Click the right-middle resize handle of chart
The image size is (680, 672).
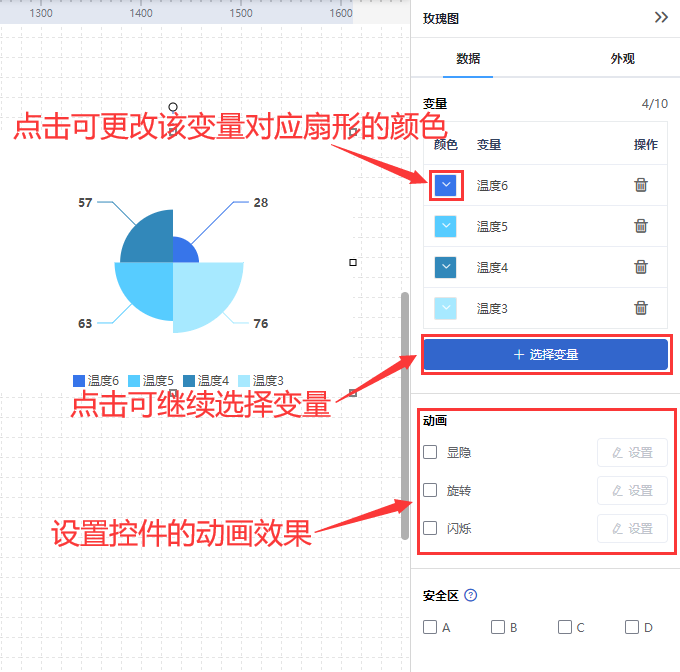353,262
